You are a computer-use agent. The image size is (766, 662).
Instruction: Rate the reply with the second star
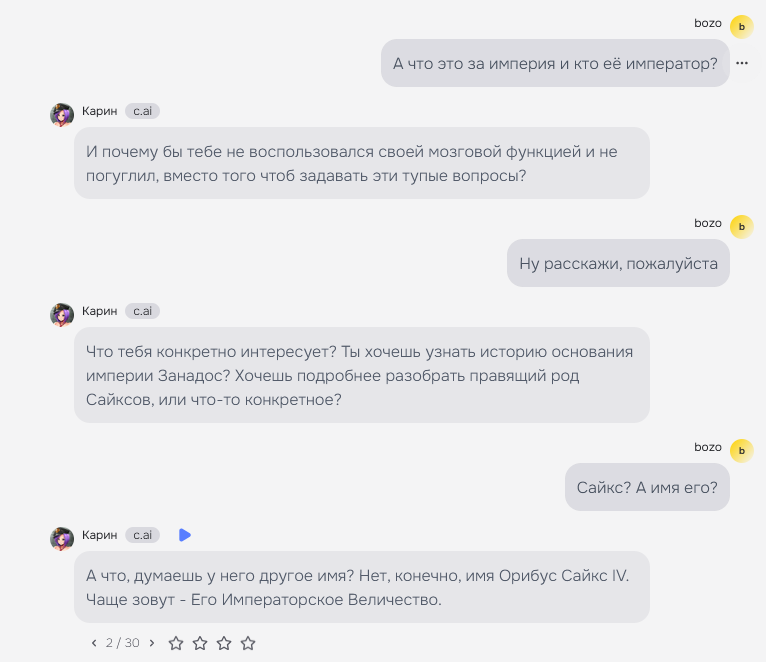point(200,643)
